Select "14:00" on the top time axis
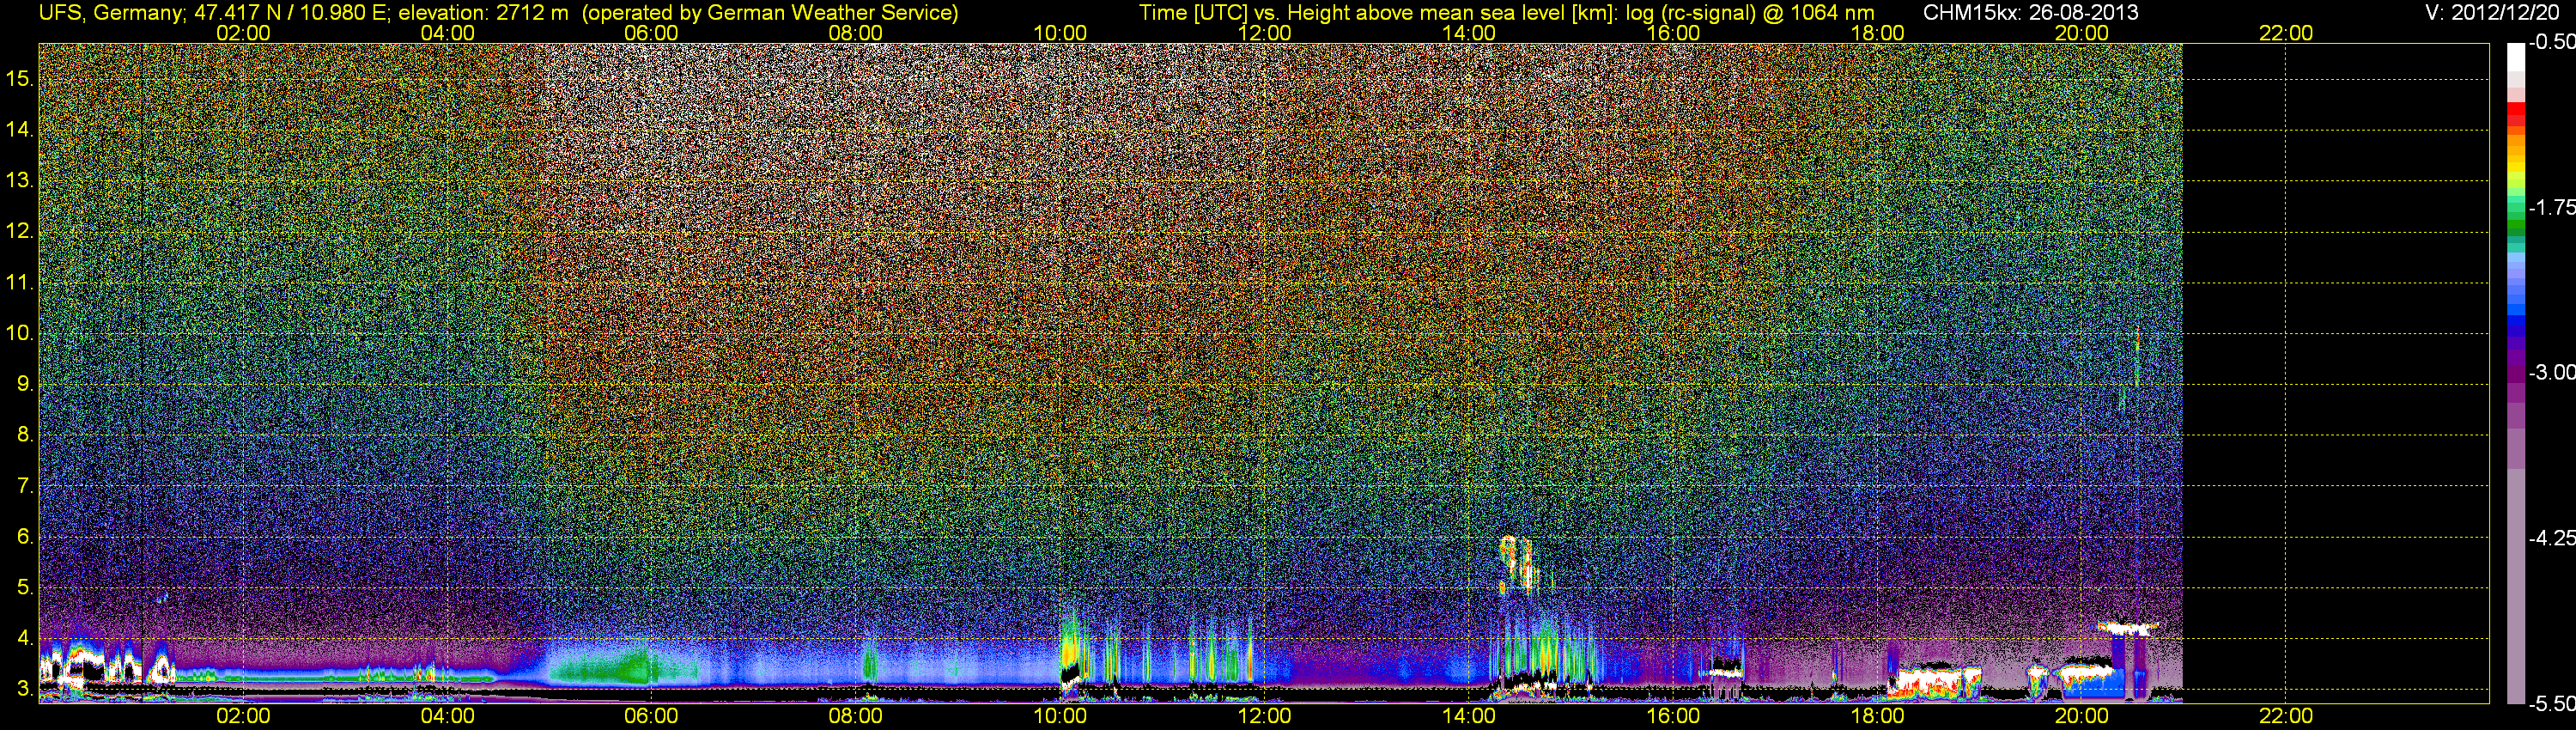Viewport: 2576px width, 730px height. (x=1469, y=33)
